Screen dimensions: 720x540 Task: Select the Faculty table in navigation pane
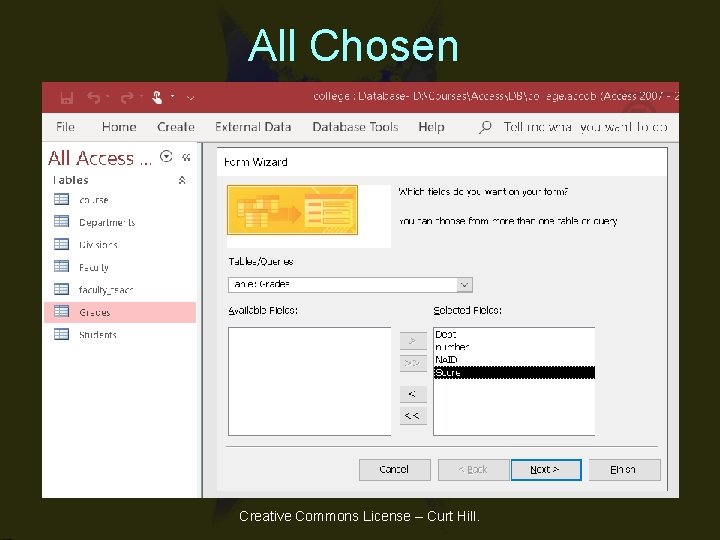120,267
